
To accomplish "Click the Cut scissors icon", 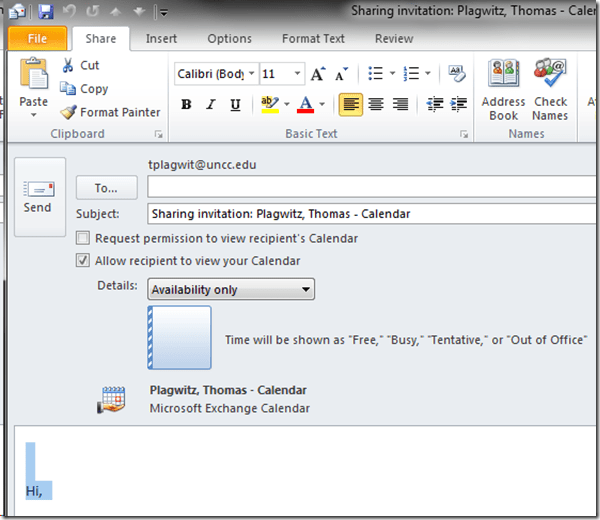I will click(68, 65).
